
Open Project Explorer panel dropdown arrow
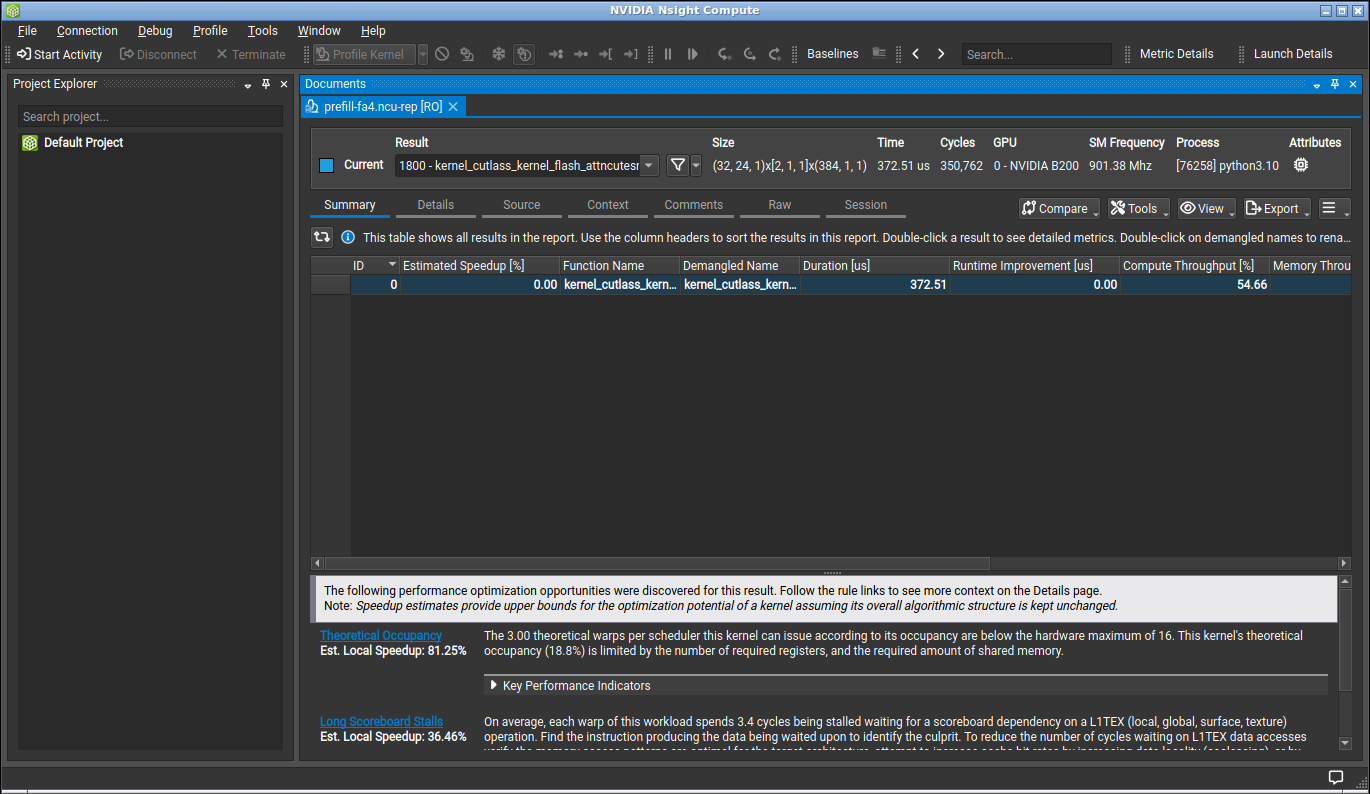(x=248, y=85)
